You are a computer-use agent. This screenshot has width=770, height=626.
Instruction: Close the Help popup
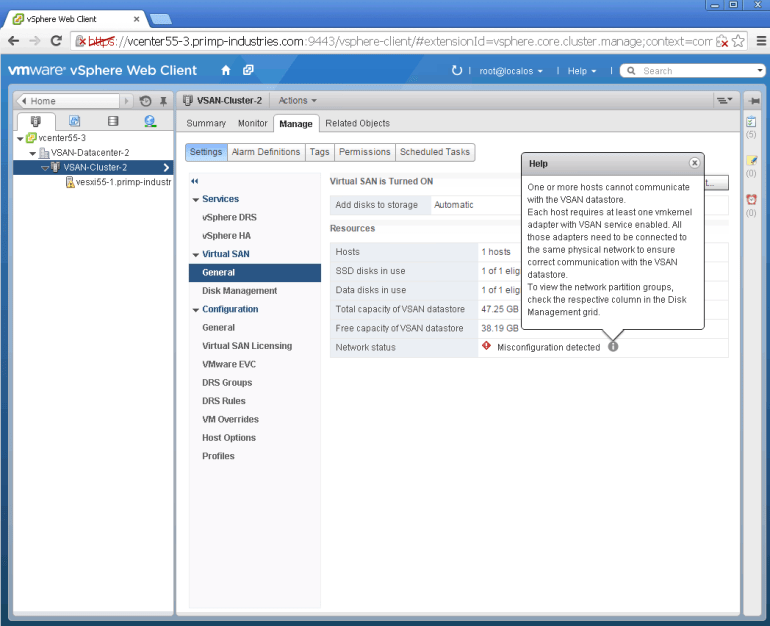(x=694, y=163)
